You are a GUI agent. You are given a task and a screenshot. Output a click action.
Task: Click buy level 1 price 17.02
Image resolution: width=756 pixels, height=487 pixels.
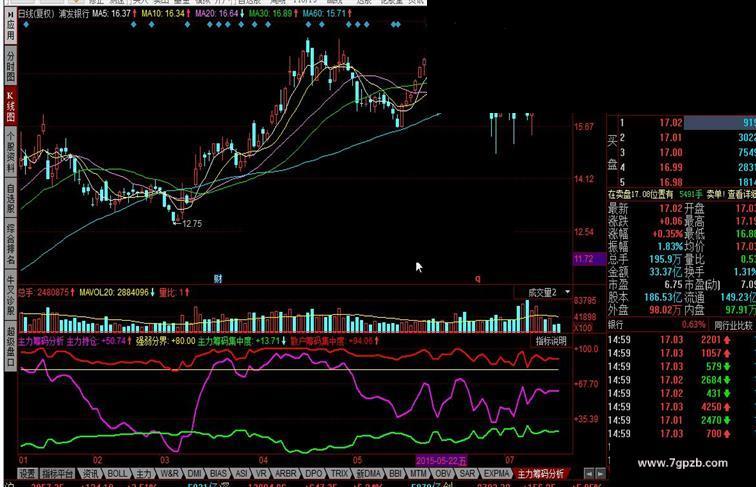click(x=671, y=123)
